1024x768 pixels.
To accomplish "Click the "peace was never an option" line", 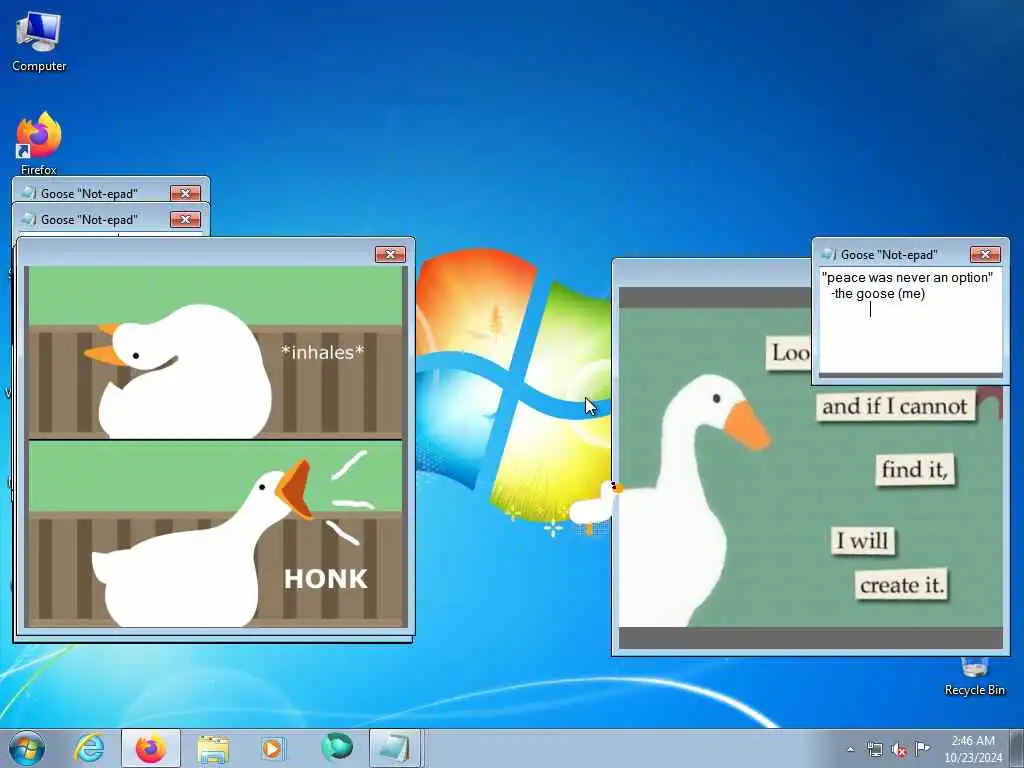I will [907, 278].
